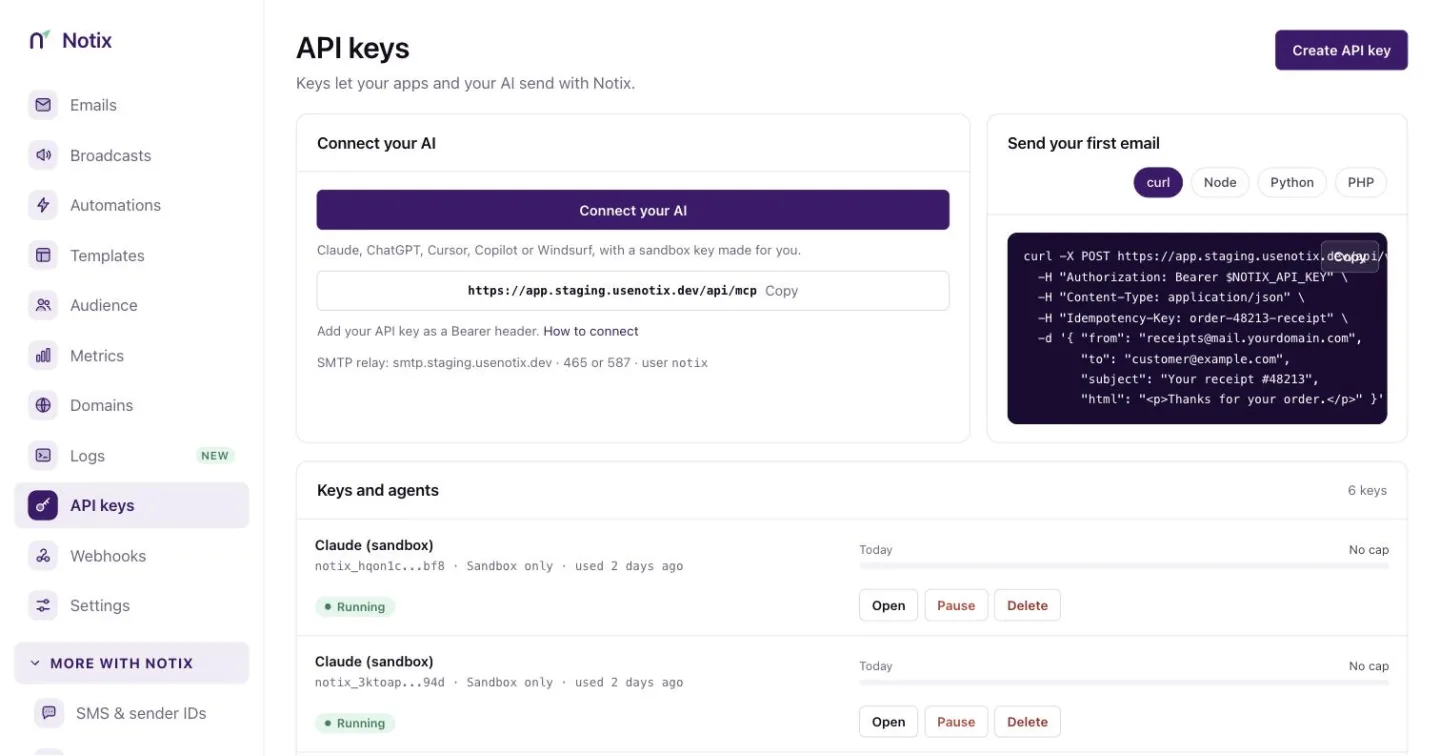The width and height of the screenshot is (1440, 756).
Task: Switch to the Python code example
Action: pyautogui.click(x=1292, y=182)
